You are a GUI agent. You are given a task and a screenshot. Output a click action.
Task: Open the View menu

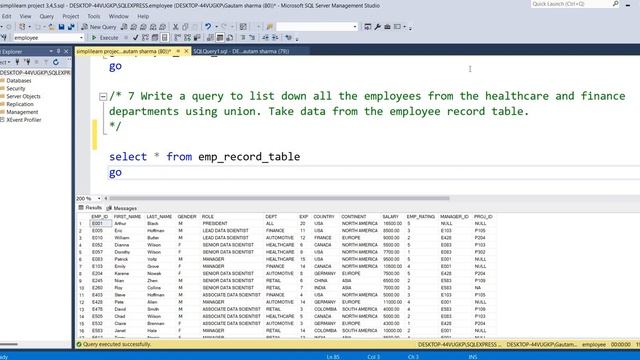[x=25, y=16]
